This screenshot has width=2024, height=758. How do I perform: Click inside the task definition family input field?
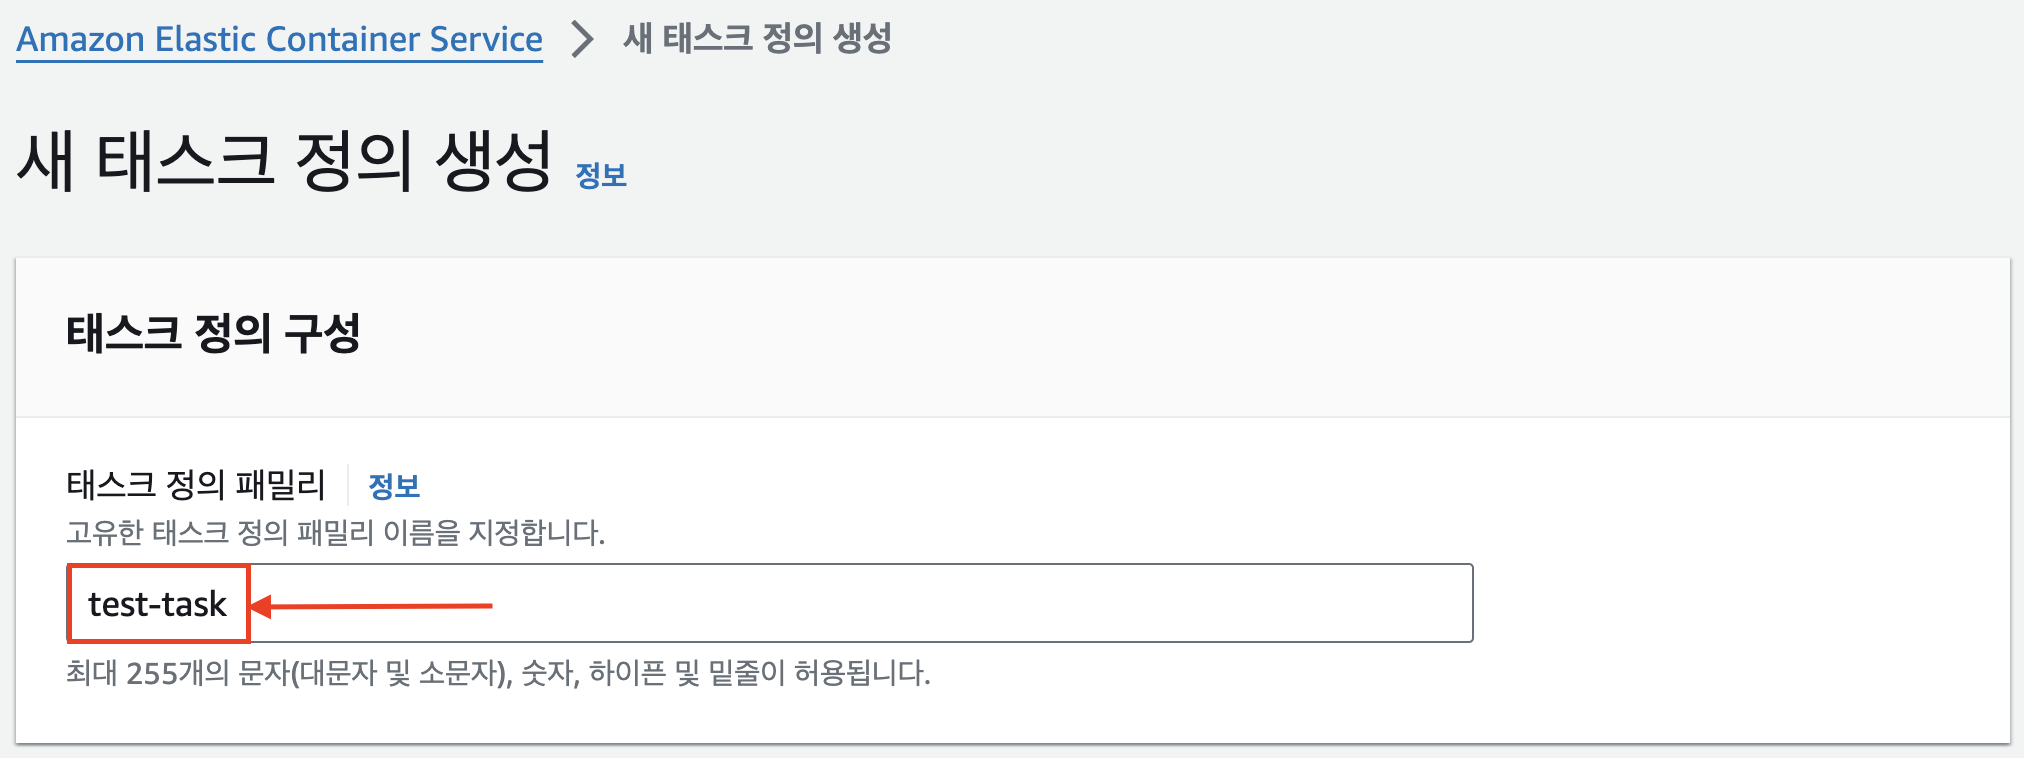click(700, 603)
